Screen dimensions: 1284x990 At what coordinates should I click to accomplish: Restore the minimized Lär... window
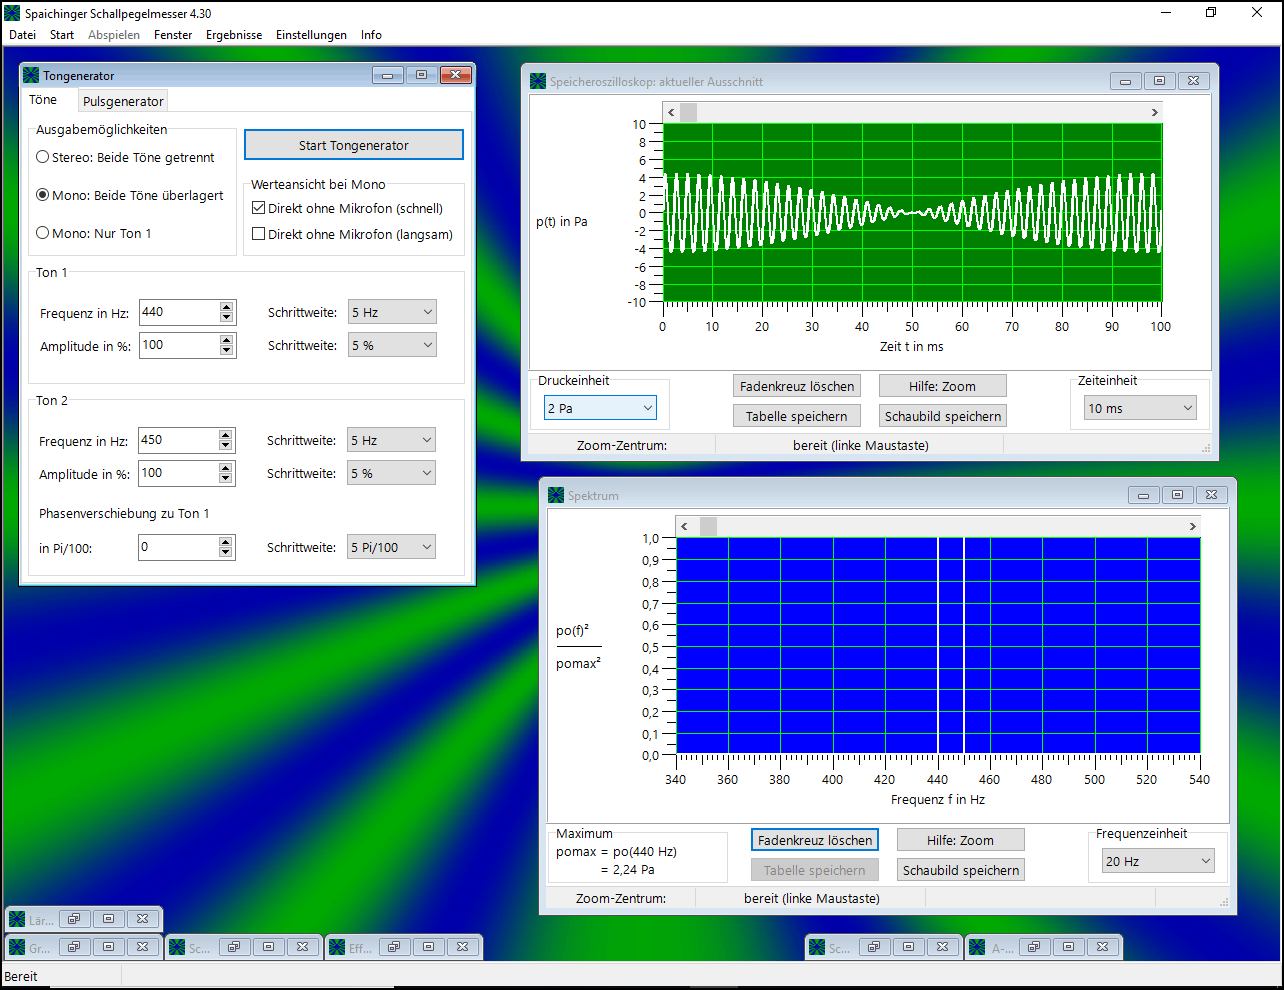pyautogui.click(x=74, y=919)
